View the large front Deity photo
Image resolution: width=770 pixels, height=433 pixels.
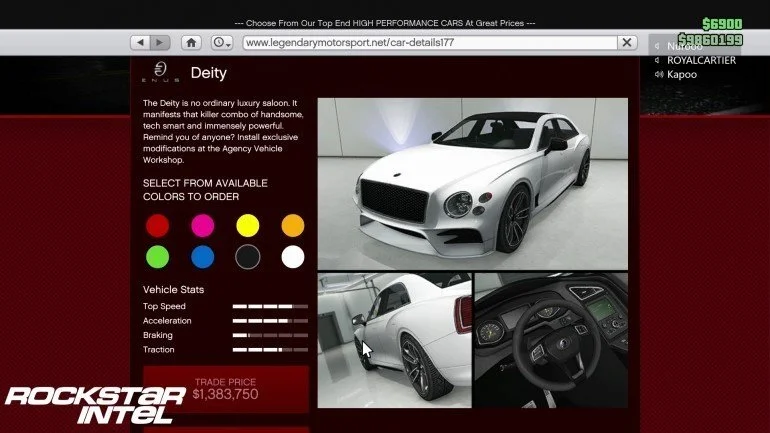(x=472, y=184)
